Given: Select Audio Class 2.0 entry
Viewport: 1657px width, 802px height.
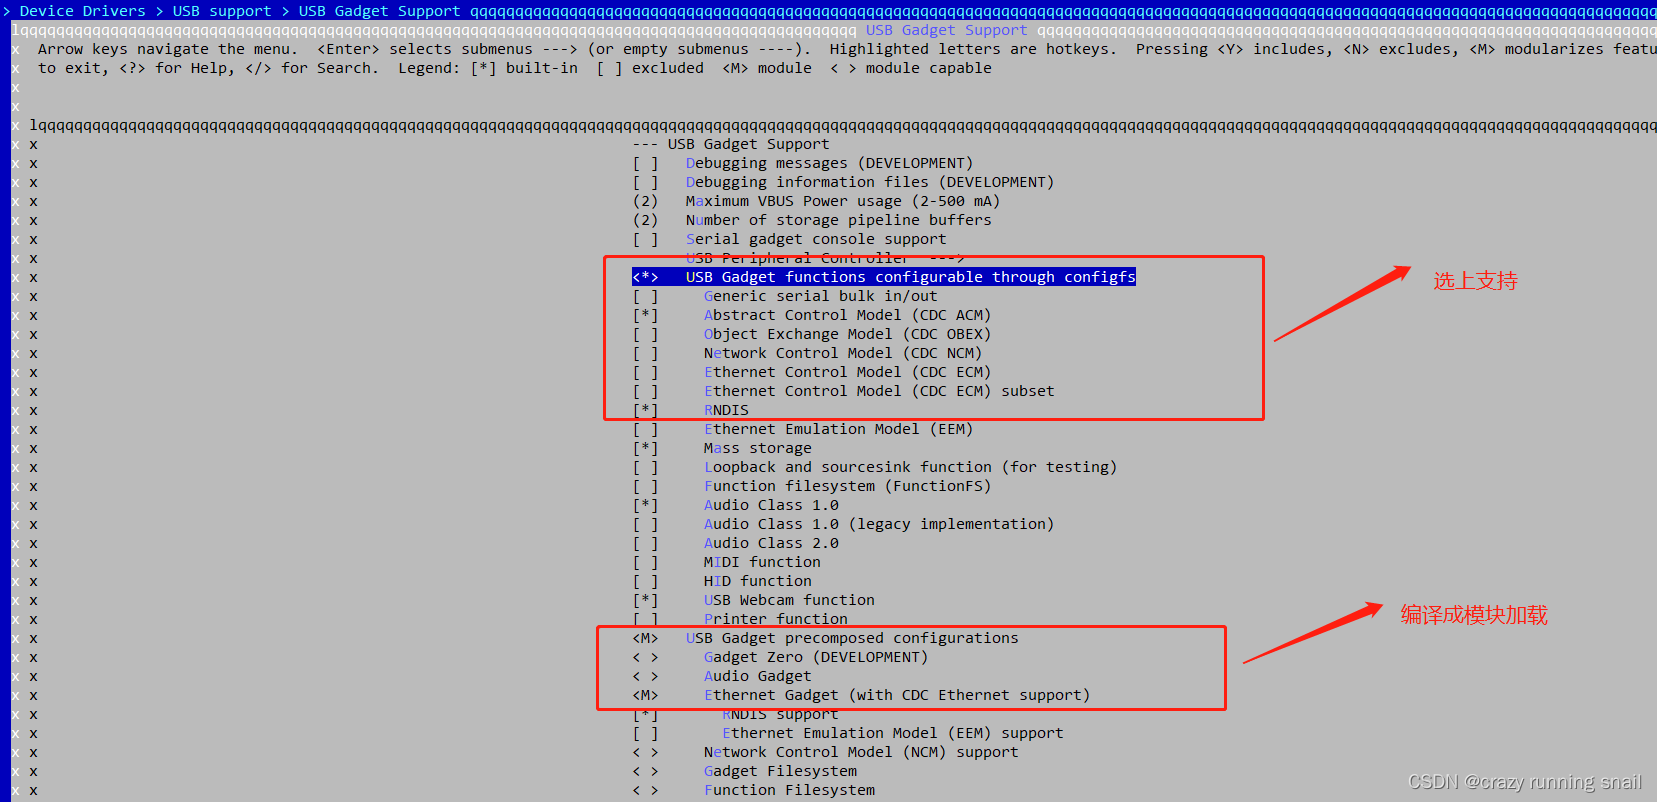Looking at the screenshot, I should click(771, 543).
